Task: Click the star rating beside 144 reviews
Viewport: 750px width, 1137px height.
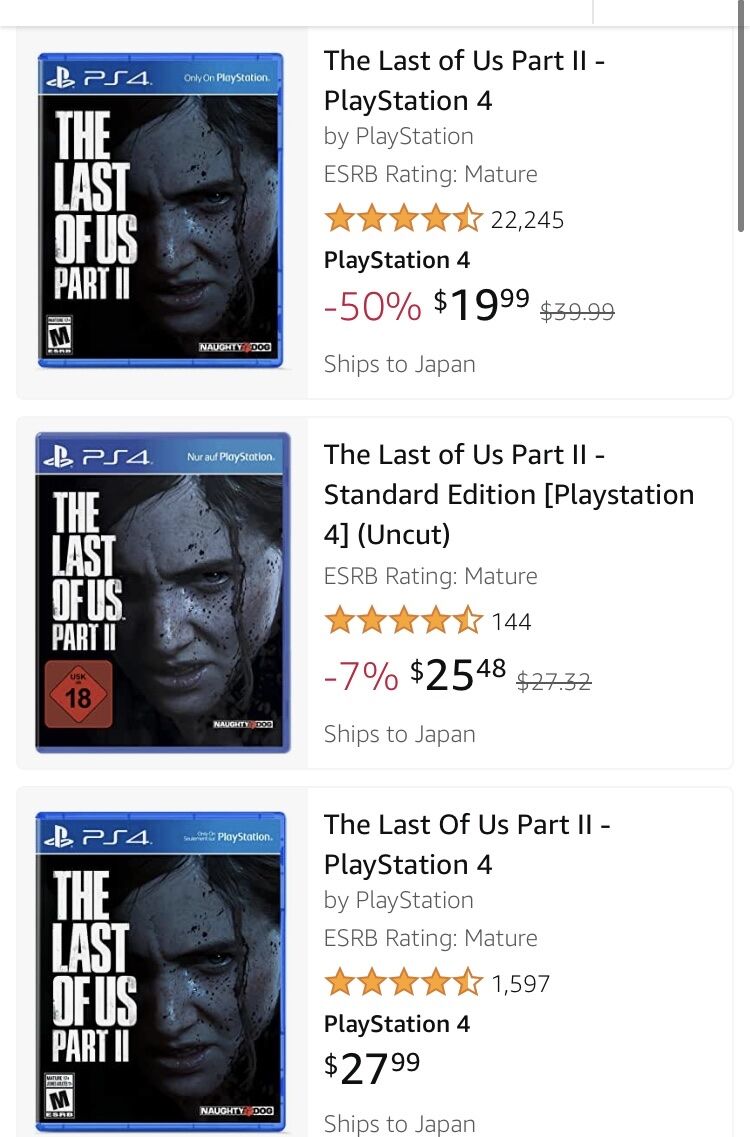Action: pyautogui.click(x=403, y=620)
